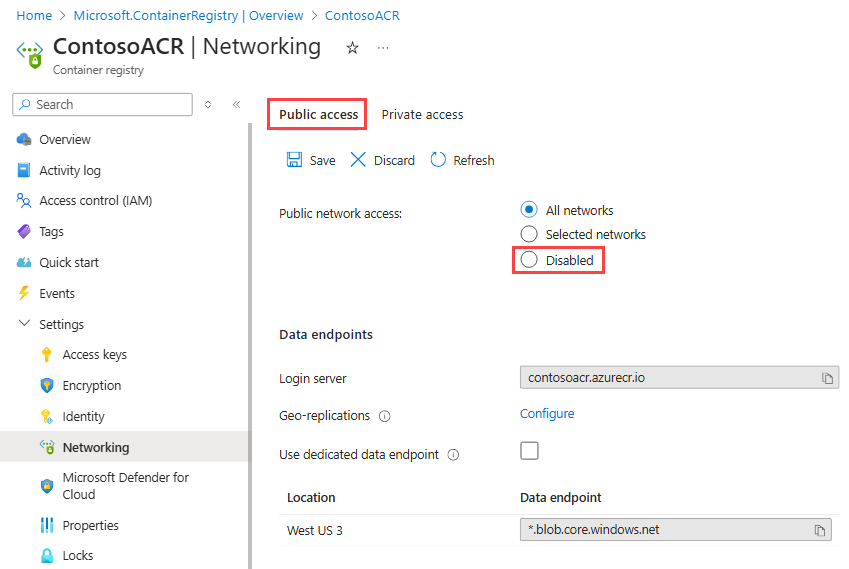Open the more options ellipsis in header

[x=383, y=48]
